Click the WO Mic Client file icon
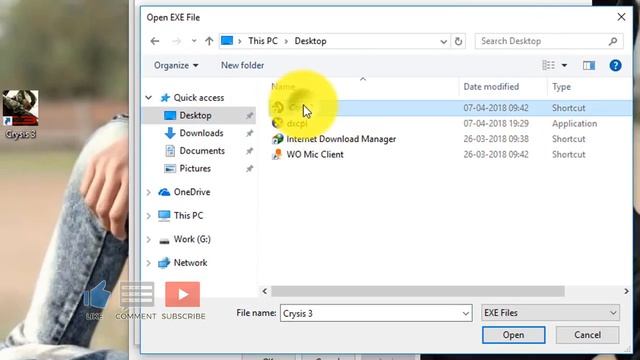Image resolution: width=640 pixels, height=360 pixels. 278,154
